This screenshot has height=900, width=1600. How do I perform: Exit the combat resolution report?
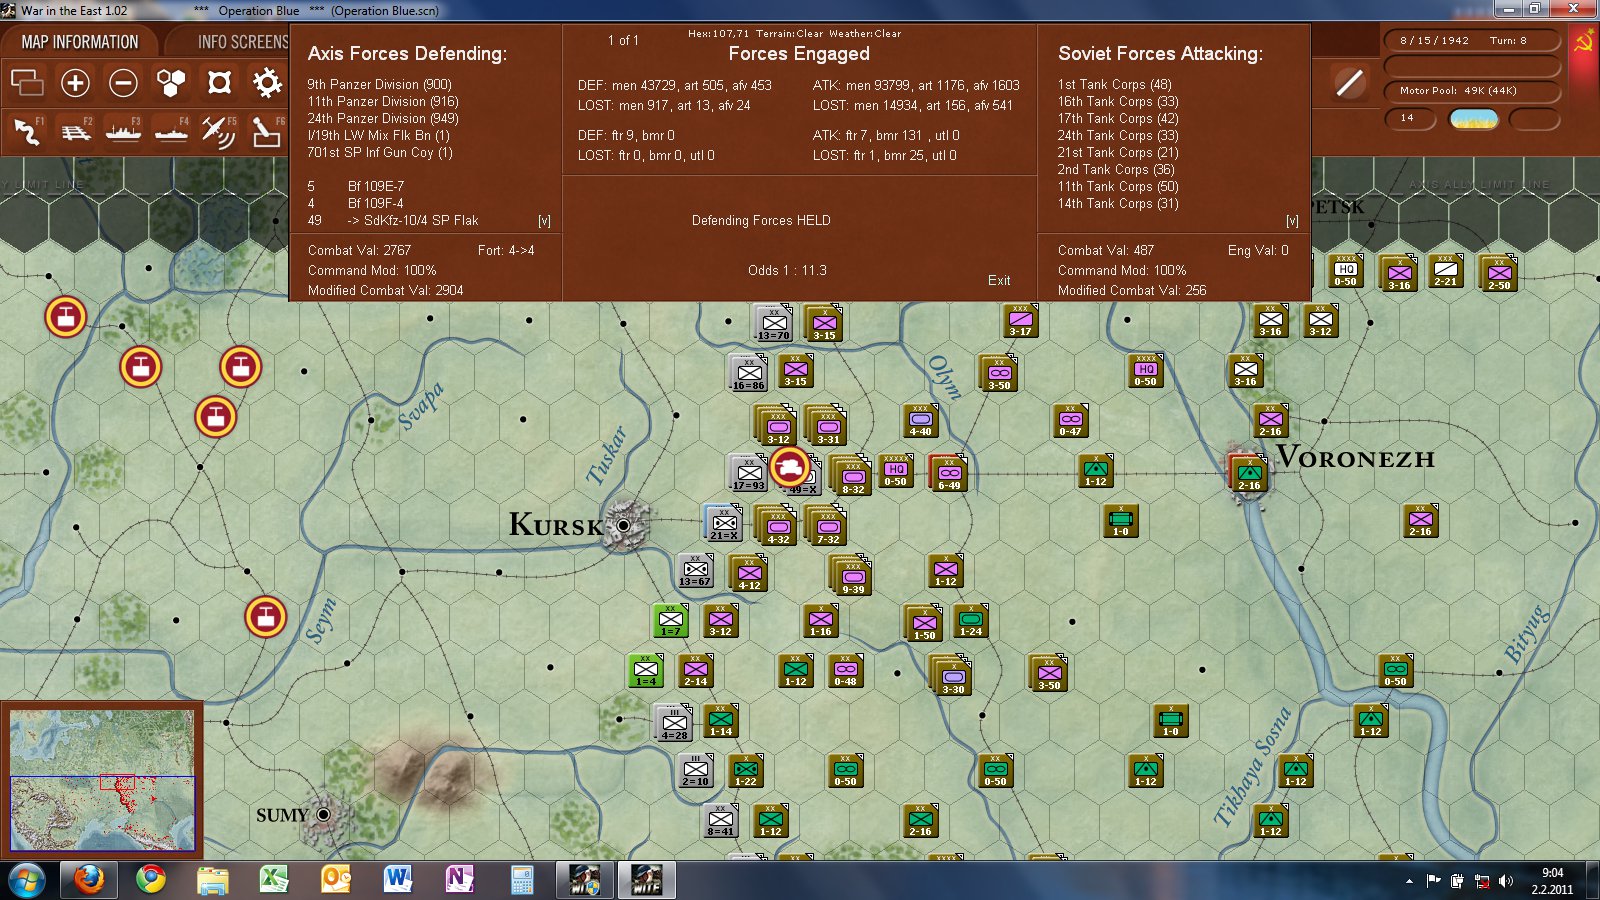pos(999,280)
